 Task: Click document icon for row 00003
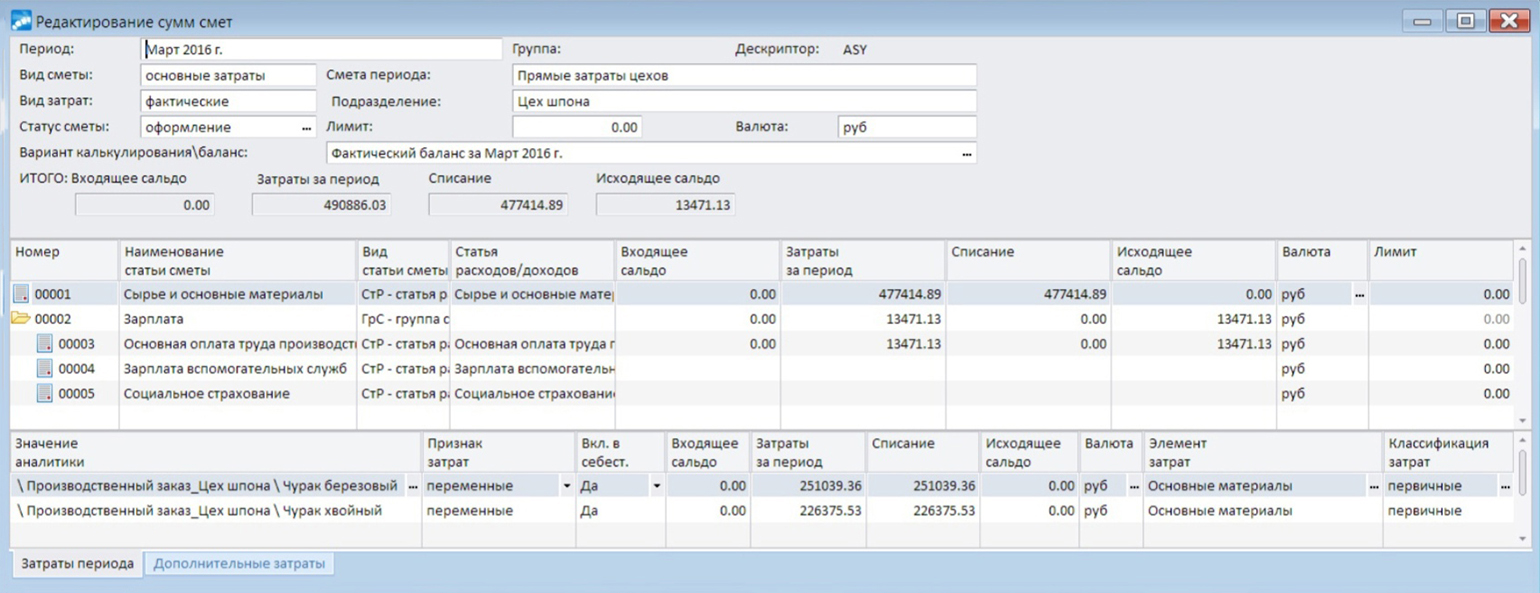coord(44,344)
